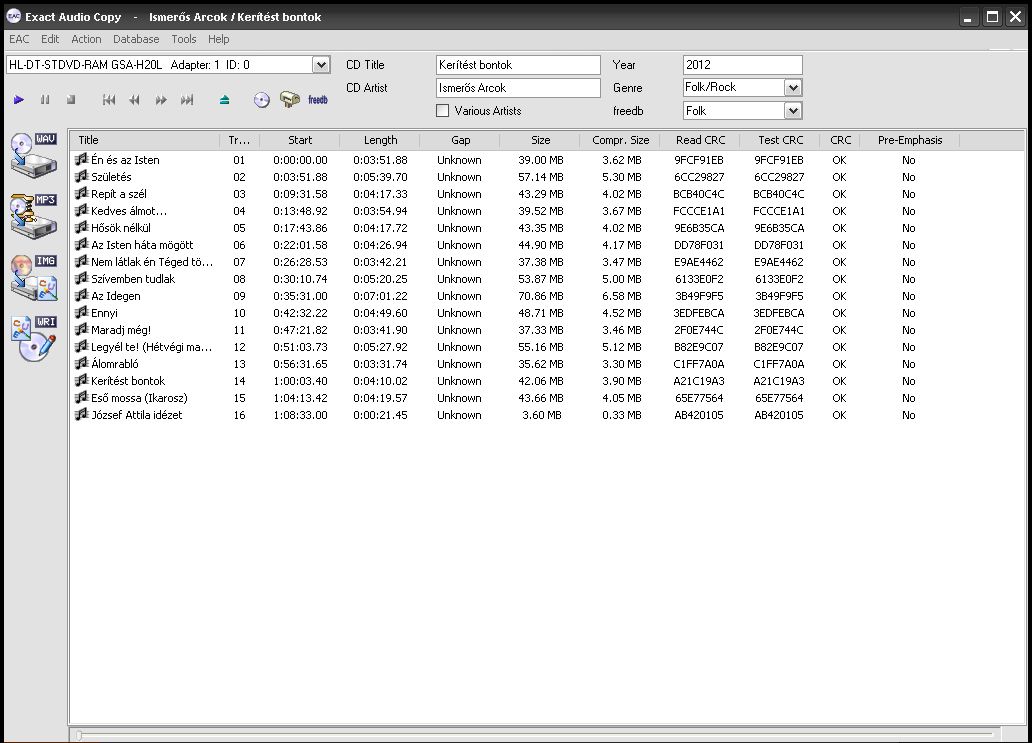Stop the CD playback
Image resolution: width=1032 pixels, height=743 pixels.
pyautogui.click(x=71, y=100)
